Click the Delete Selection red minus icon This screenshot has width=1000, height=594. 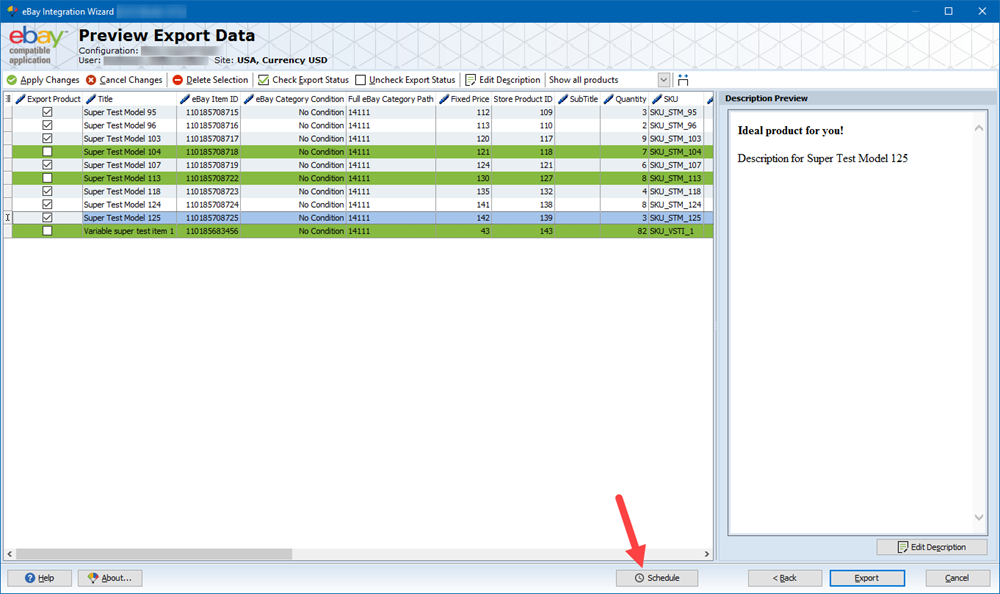pyautogui.click(x=178, y=80)
